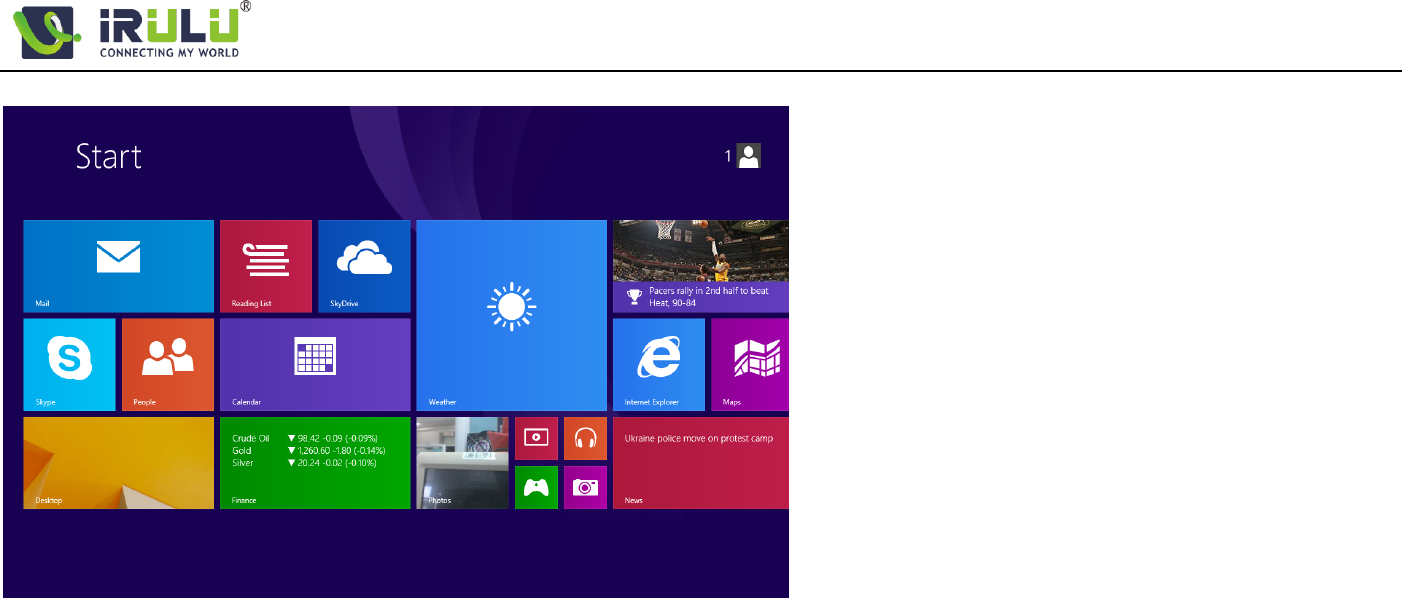The height and width of the screenshot is (598, 1402).
Task: Launch the Games controller tile
Action: pyautogui.click(x=536, y=487)
